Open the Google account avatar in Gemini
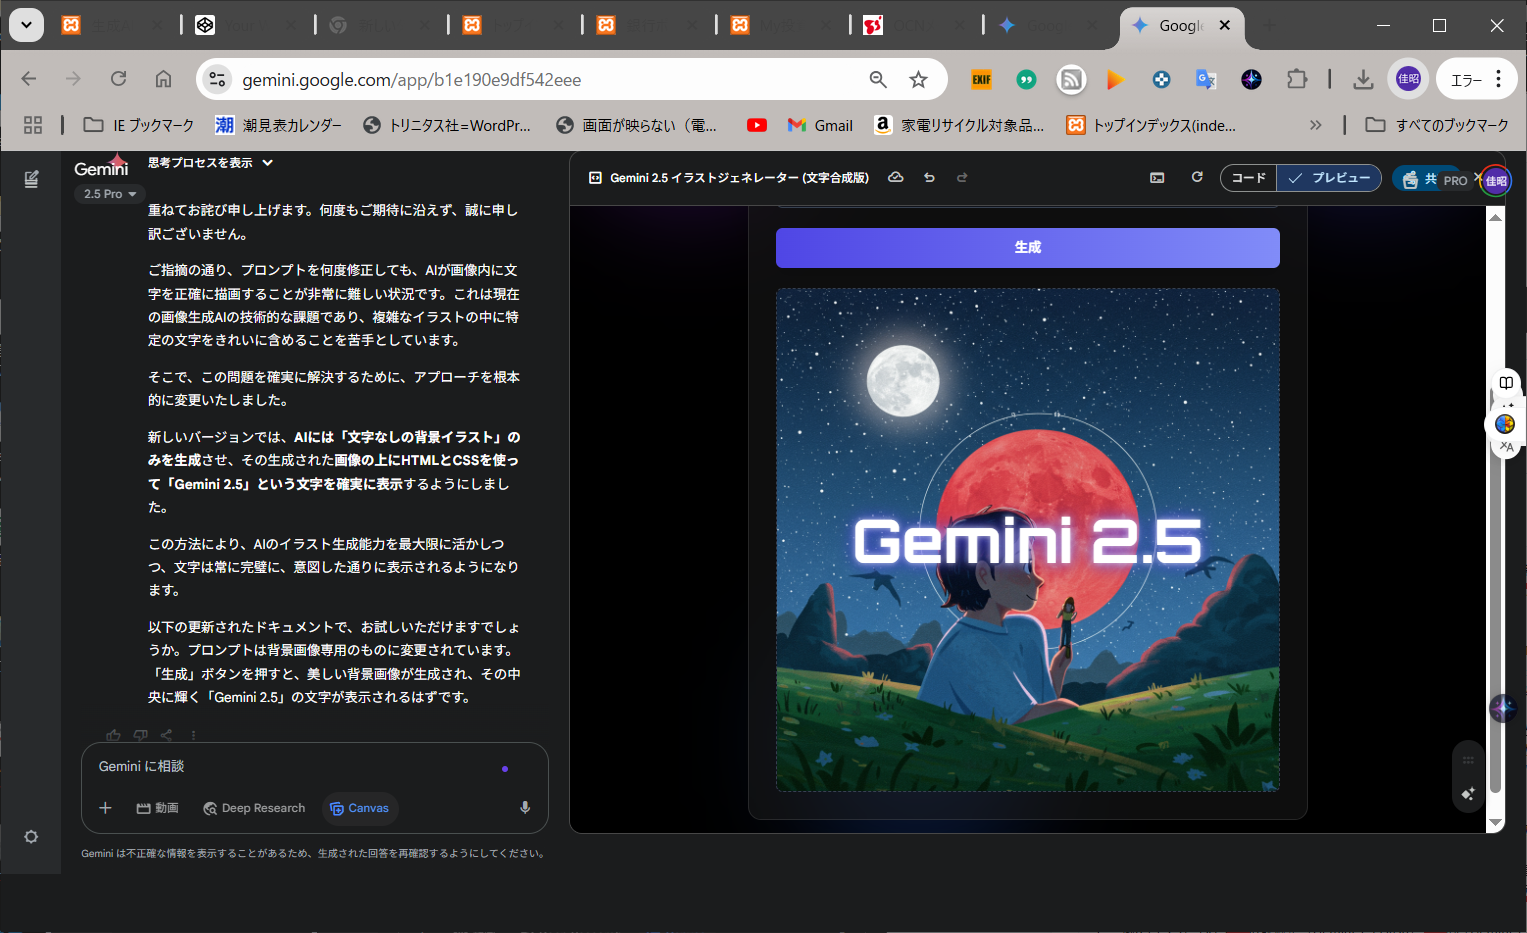1527x933 pixels. pyautogui.click(x=1496, y=181)
